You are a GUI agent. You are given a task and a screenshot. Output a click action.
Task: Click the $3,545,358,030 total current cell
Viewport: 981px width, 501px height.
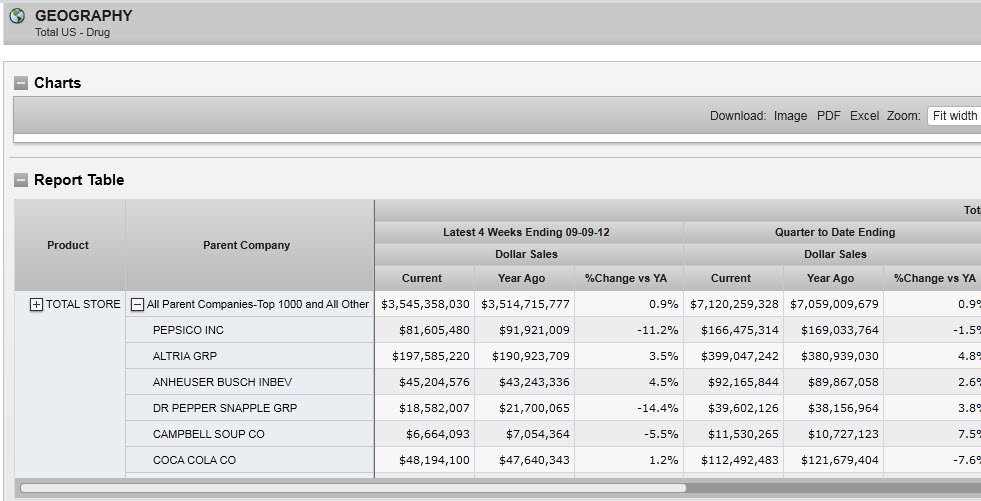coord(425,305)
